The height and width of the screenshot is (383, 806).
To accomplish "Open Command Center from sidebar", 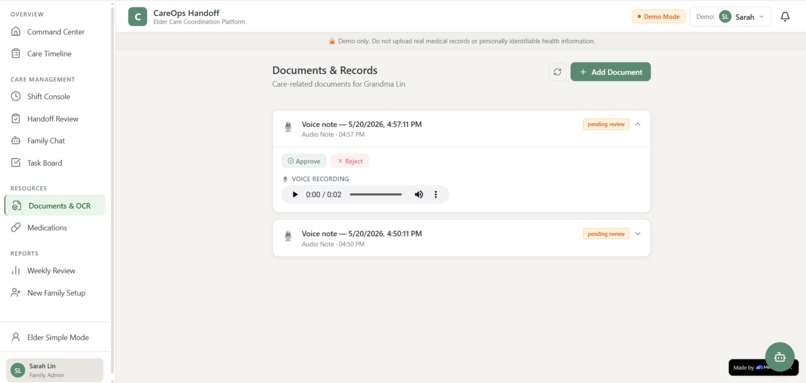I will click(55, 32).
